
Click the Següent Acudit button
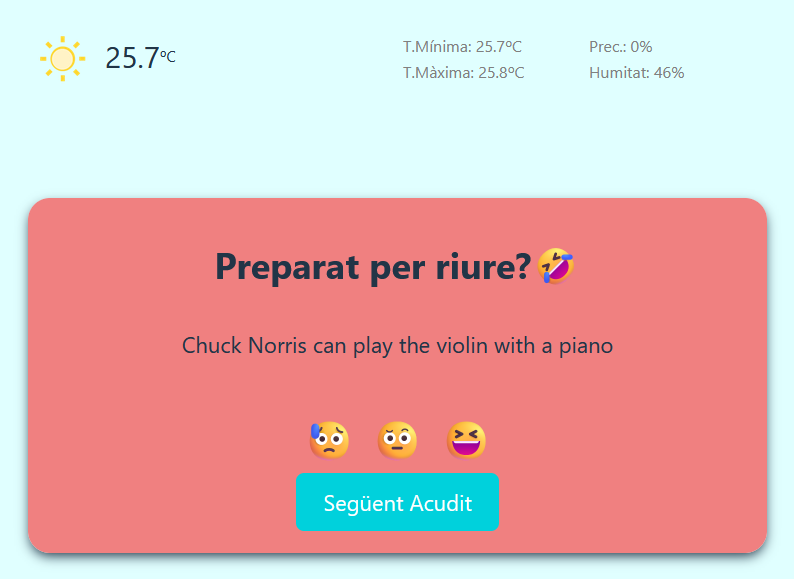coord(398,502)
